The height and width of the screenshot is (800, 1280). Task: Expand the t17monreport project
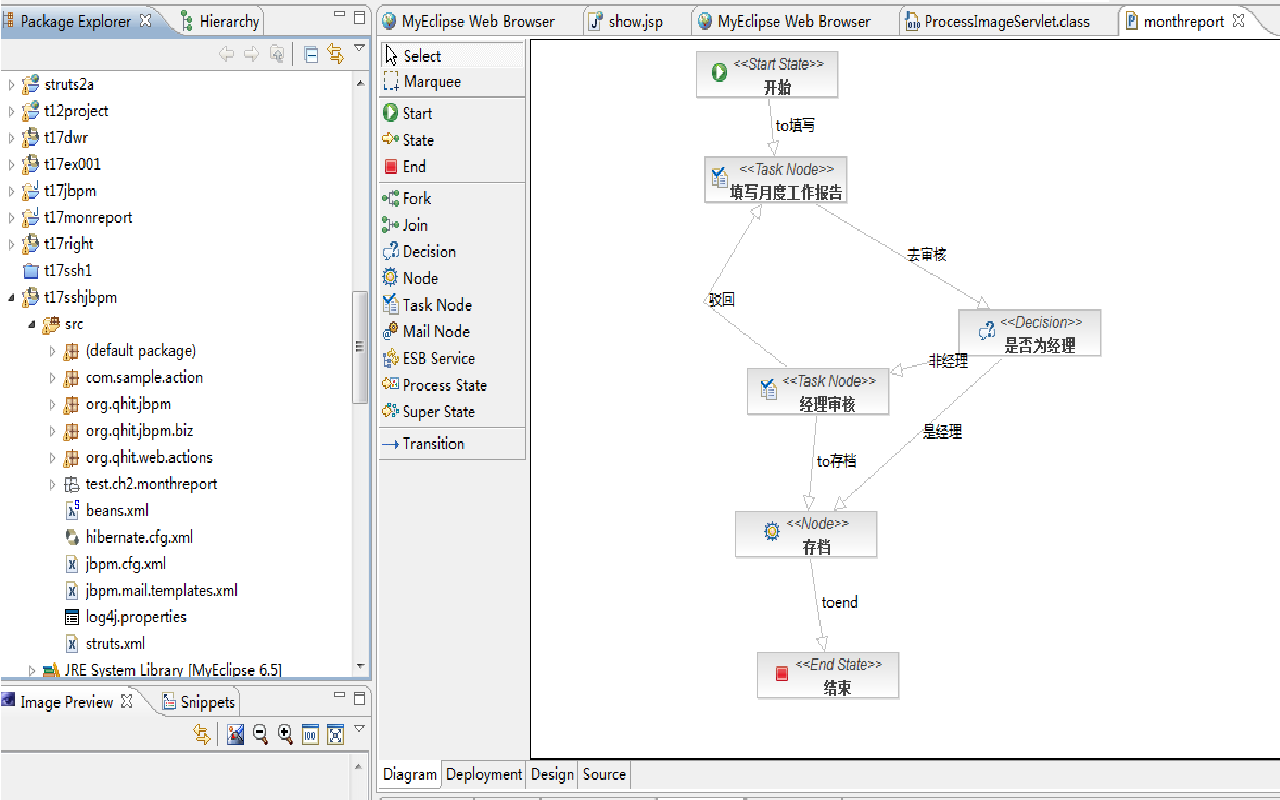pos(12,218)
